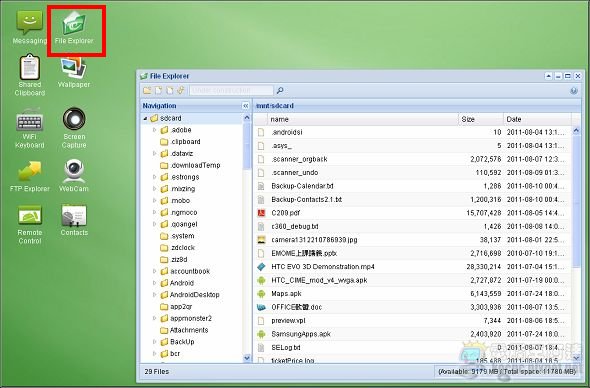Viewport: 590px width, 388px height.
Task: Collapse the sdcard root node
Action: (x=145, y=118)
